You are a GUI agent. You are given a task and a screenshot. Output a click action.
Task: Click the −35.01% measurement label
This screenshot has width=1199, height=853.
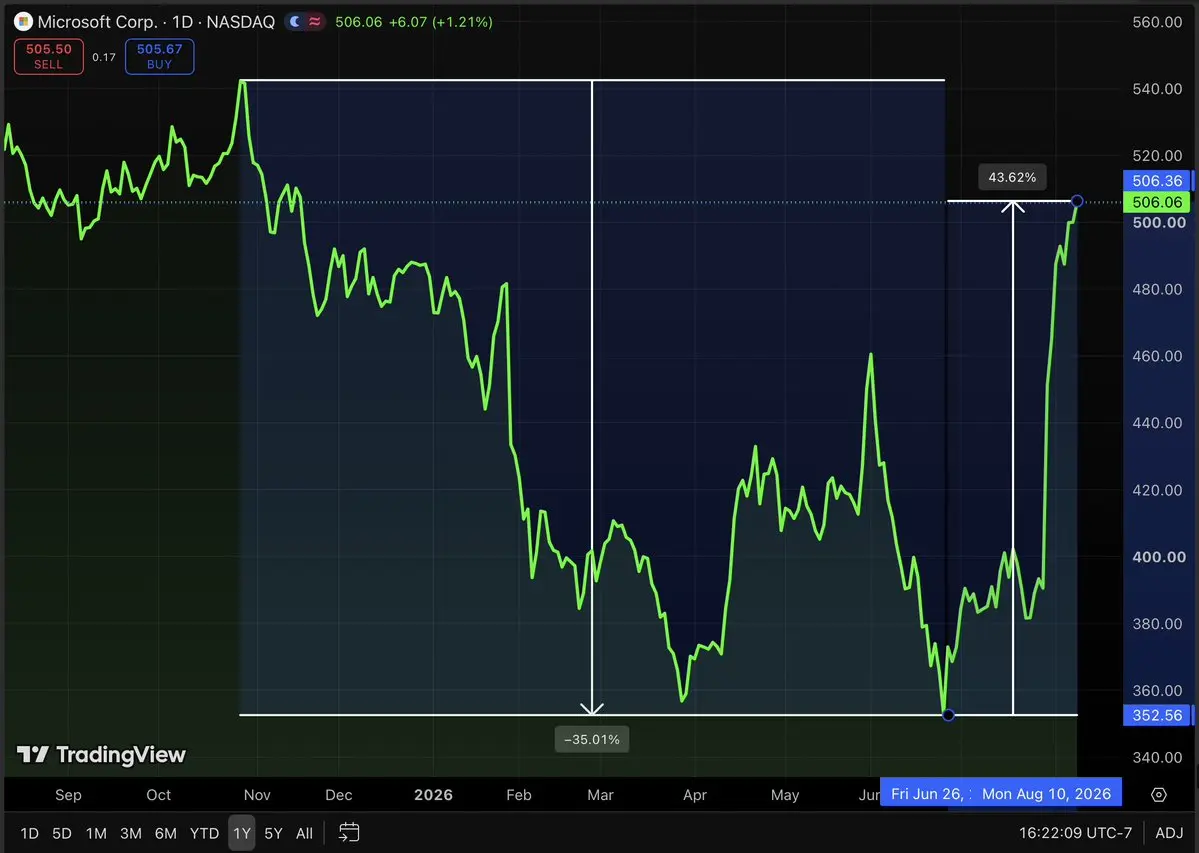coord(592,739)
